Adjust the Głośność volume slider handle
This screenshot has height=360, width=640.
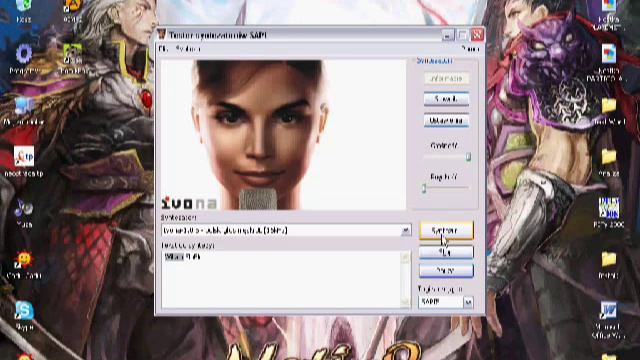(x=469, y=157)
